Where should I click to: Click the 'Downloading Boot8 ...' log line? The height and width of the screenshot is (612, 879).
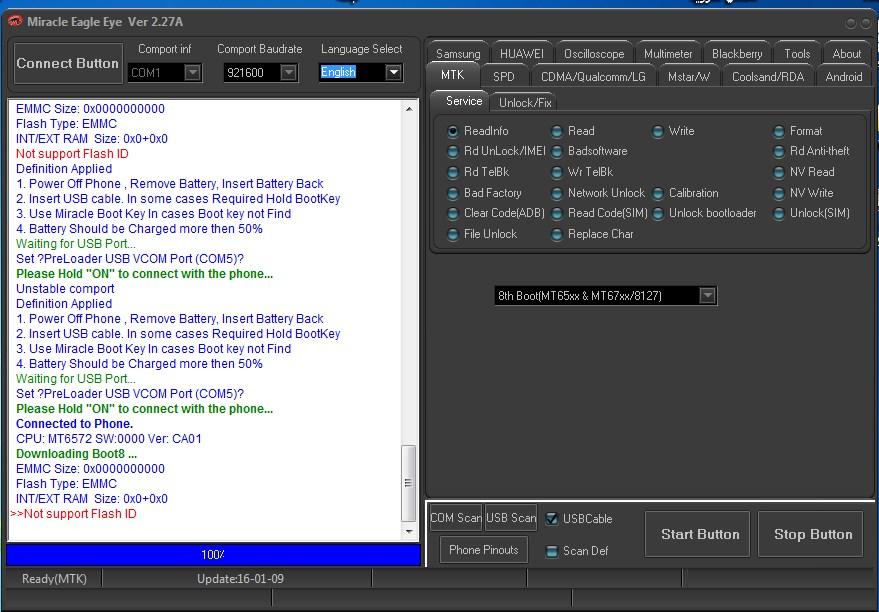point(76,454)
